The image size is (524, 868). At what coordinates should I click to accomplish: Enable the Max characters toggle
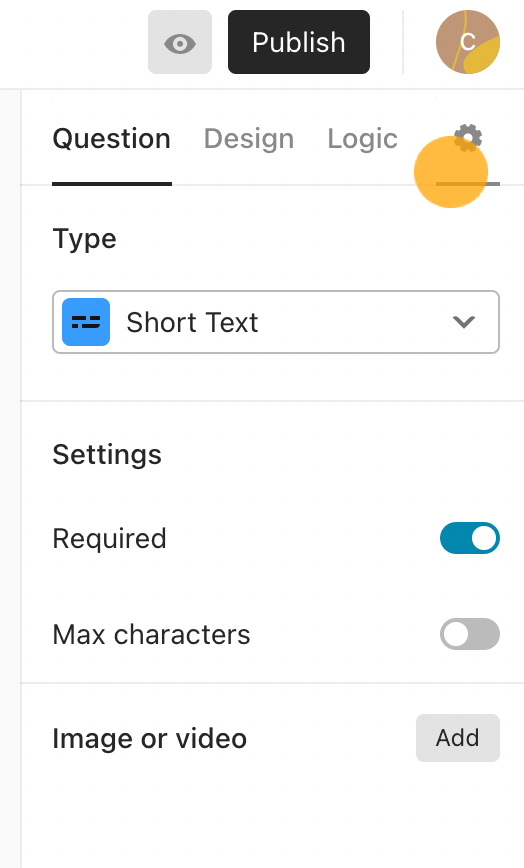pyautogui.click(x=470, y=634)
